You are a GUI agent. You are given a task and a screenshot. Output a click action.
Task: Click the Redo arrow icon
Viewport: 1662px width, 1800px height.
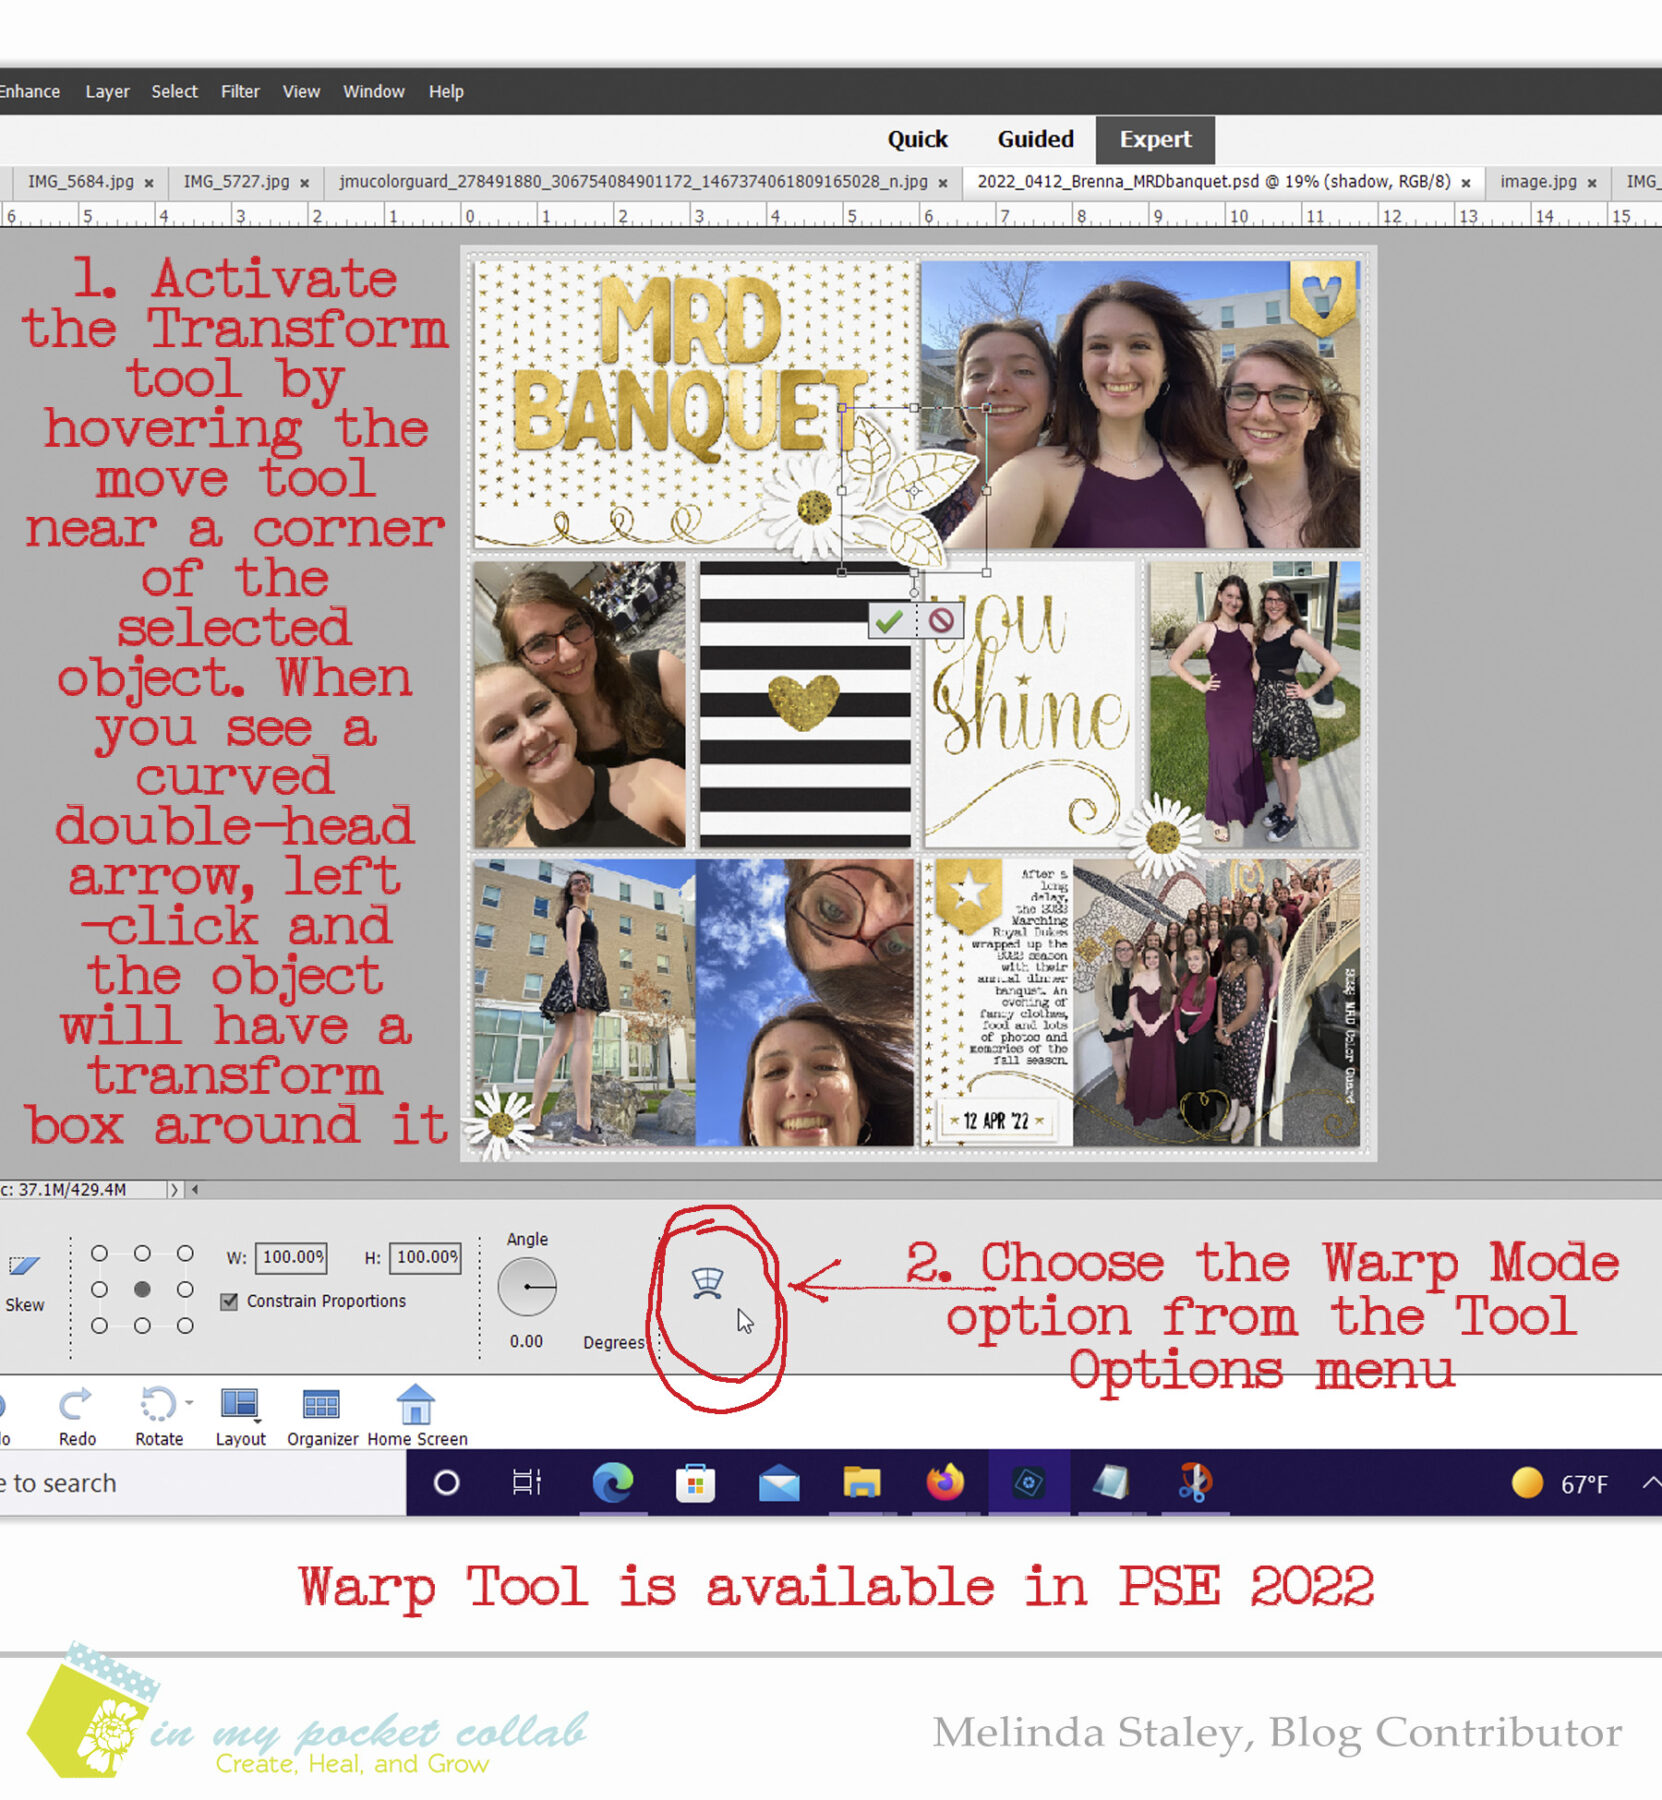coord(76,1405)
